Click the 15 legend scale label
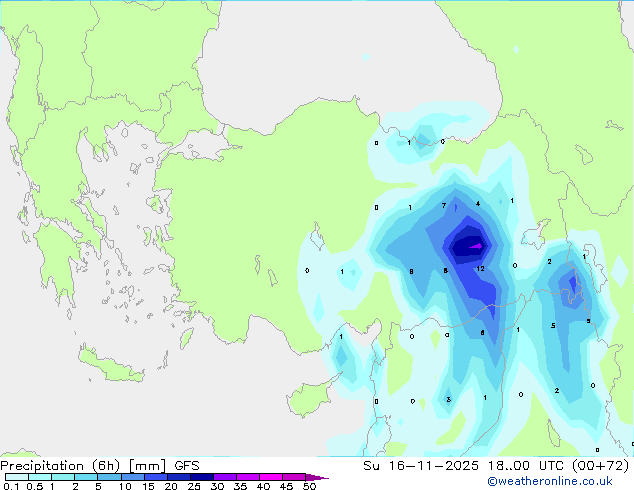Viewport: 634px width, 490px height. click(148, 486)
